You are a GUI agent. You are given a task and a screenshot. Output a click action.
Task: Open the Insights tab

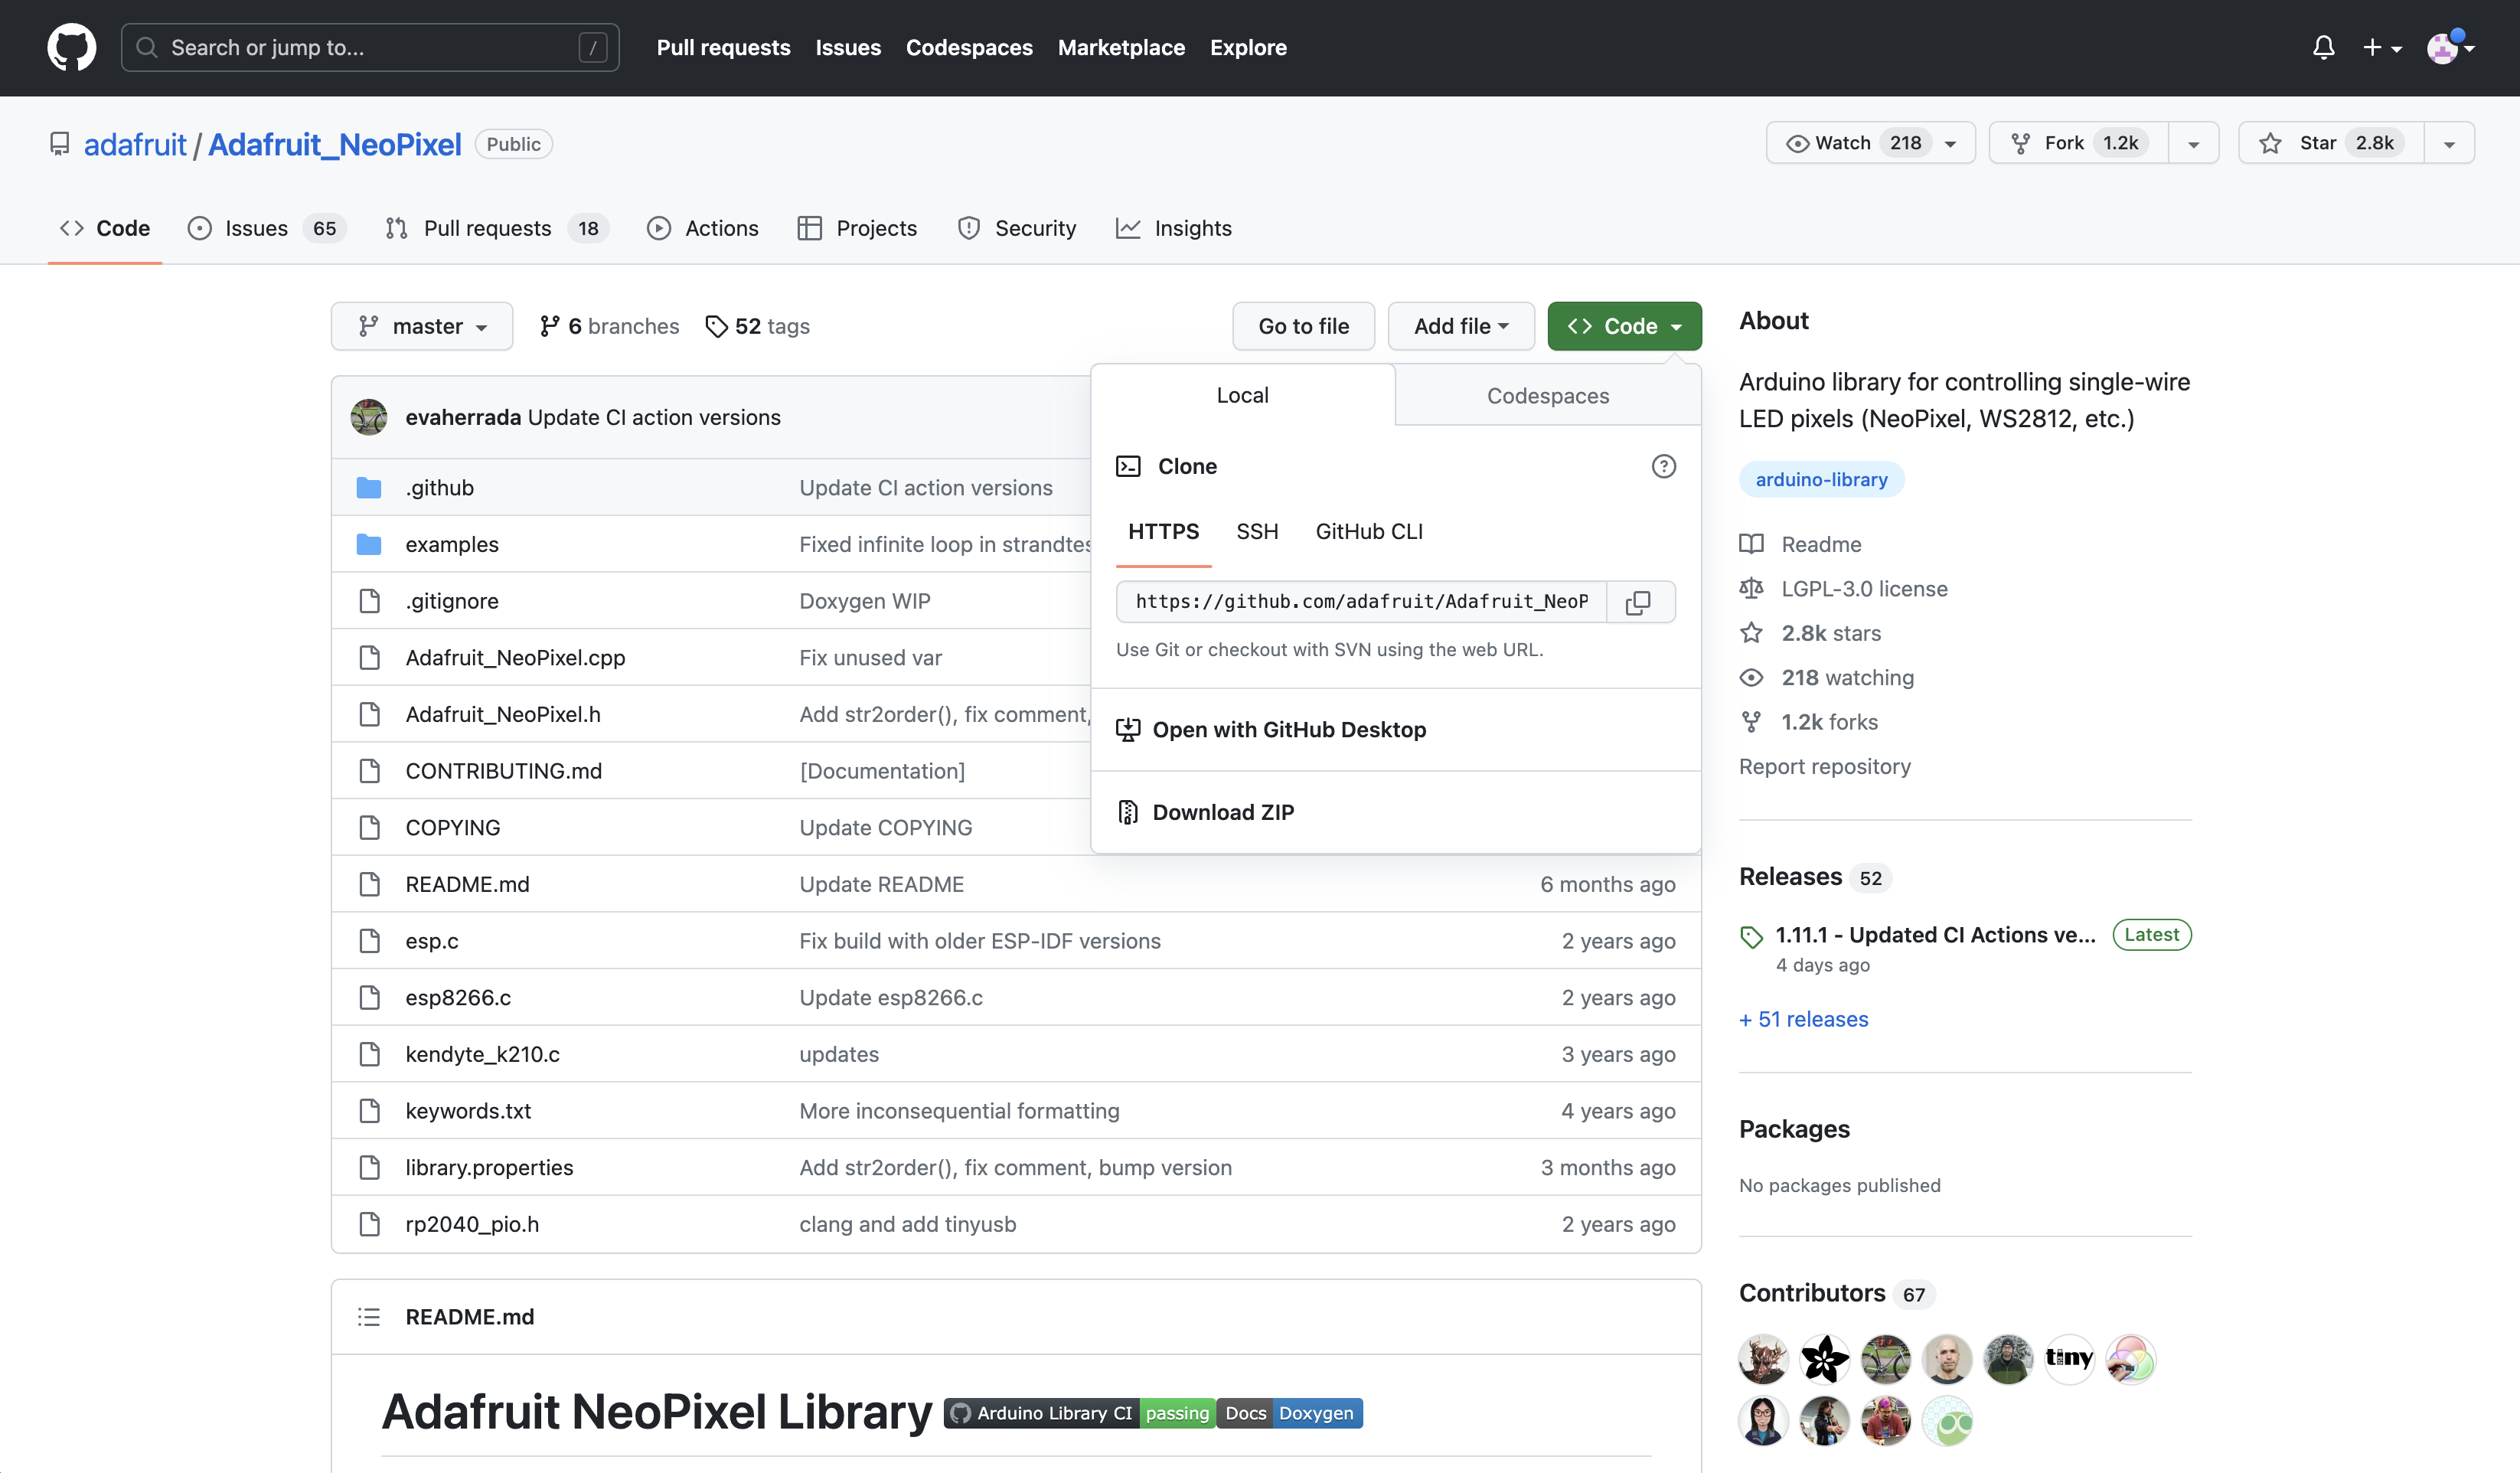coord(1174,228)
